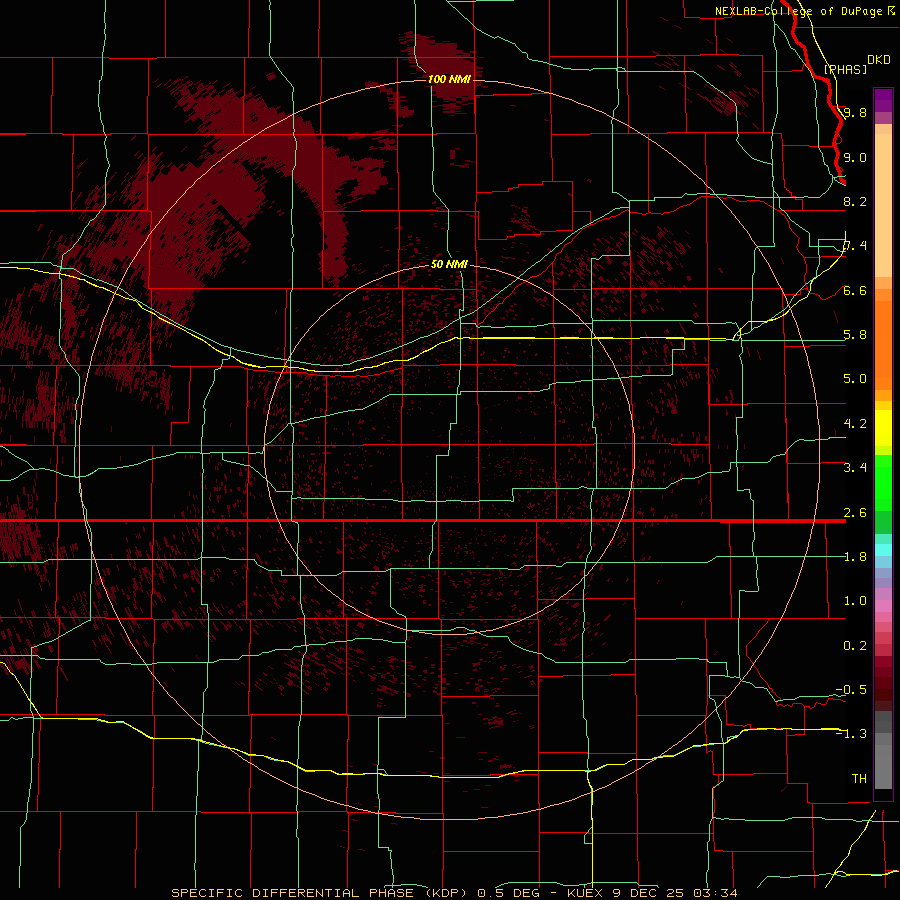Select the 5.0 value on color scale
900x900 pixels.
coord(855,379)
